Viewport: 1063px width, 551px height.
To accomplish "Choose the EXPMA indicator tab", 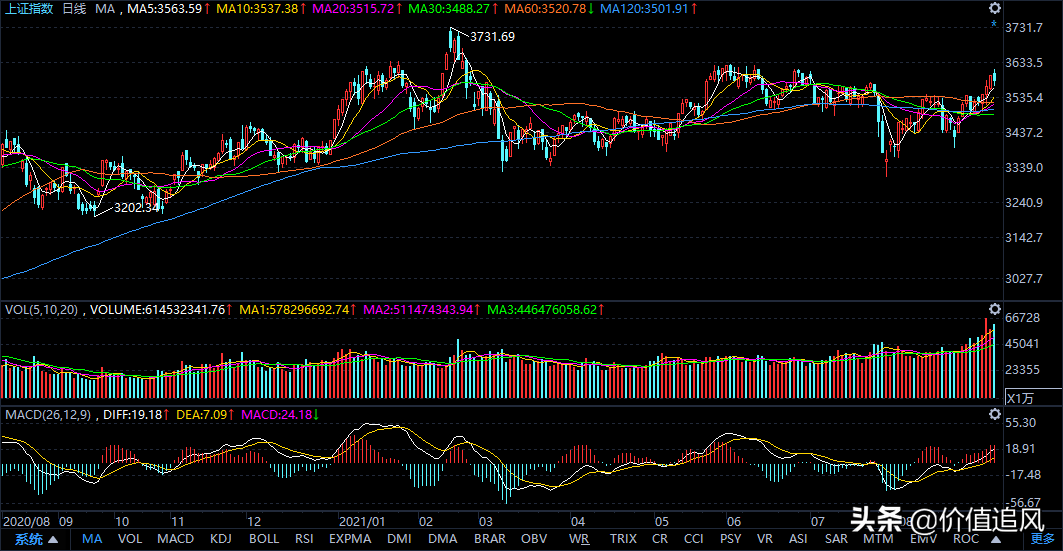I will click(350, 540).
